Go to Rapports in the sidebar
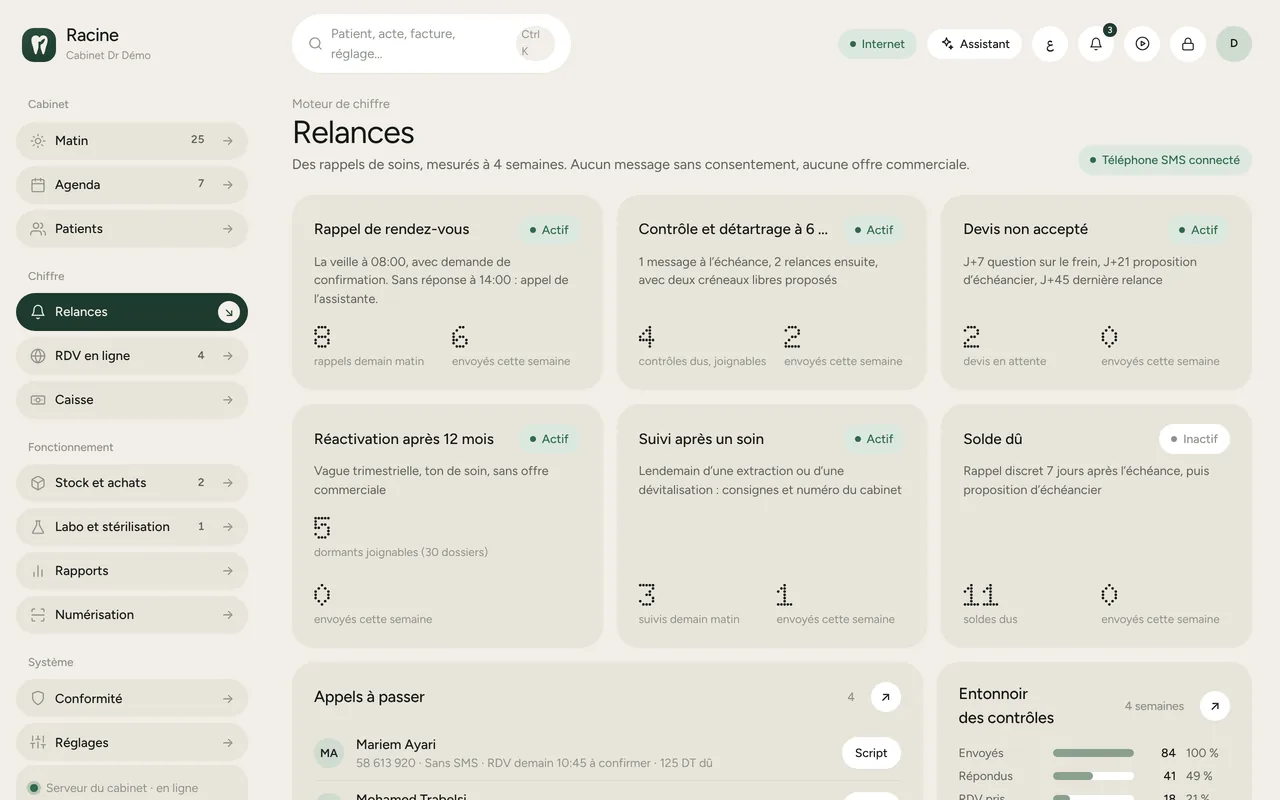The width and height of the screenshot is (1280, 800). point(132,571)
